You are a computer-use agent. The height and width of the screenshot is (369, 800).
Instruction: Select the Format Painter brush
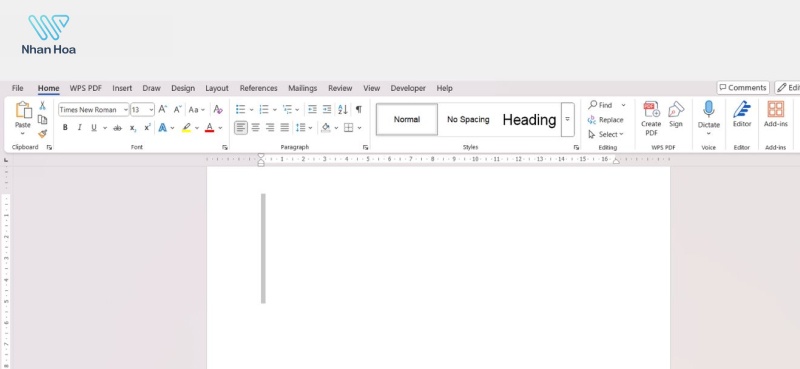pyautogui.click(x=42, y=133)
